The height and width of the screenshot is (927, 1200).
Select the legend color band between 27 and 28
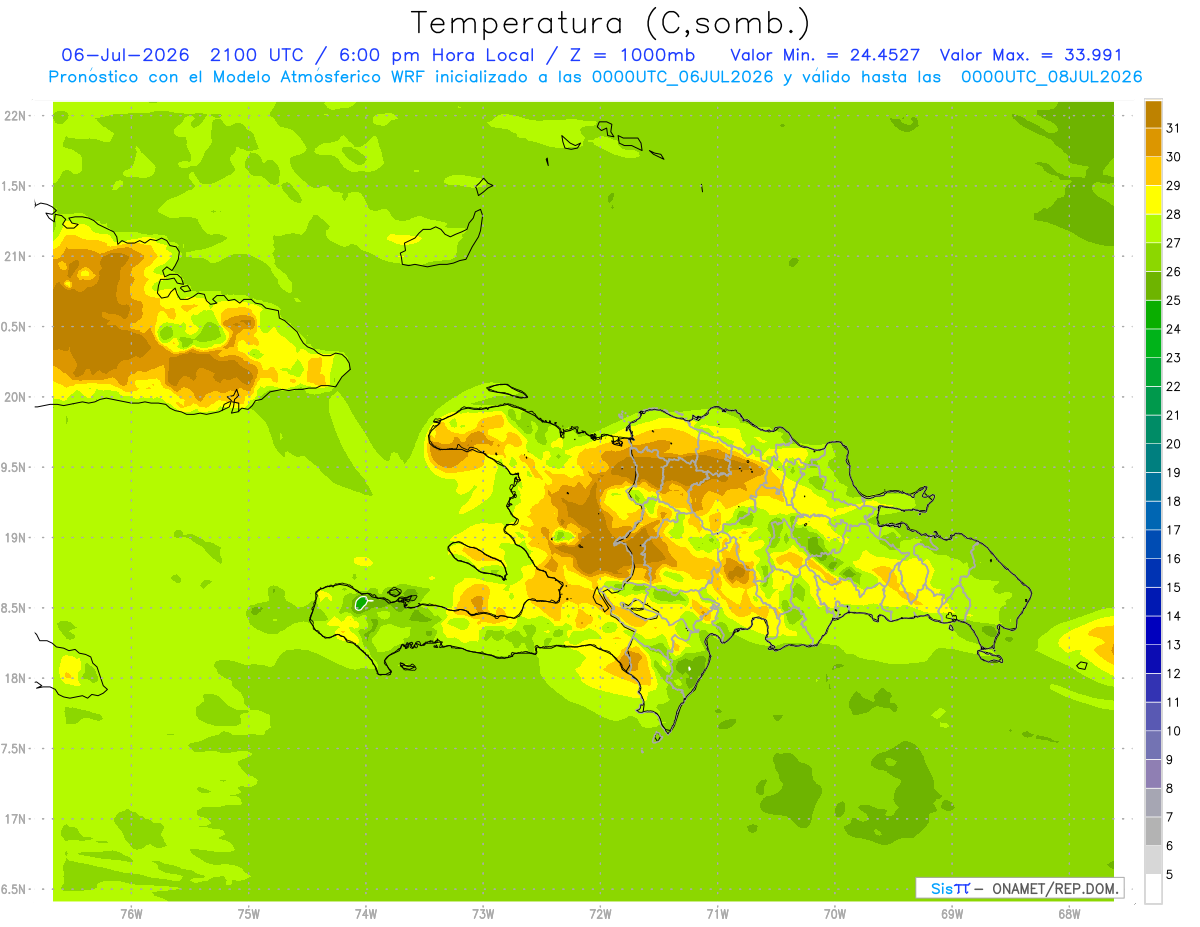pyautogui.click(x=1153, y=228)
